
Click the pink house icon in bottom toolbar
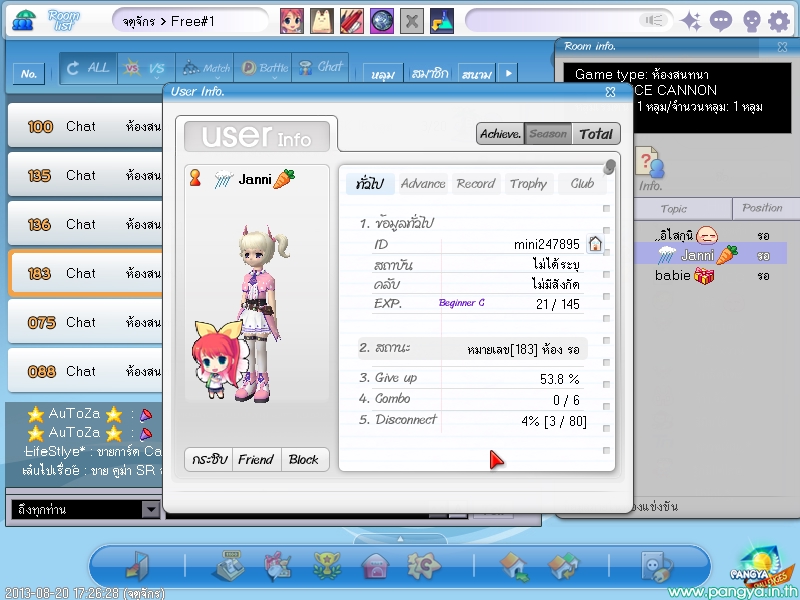375,567
